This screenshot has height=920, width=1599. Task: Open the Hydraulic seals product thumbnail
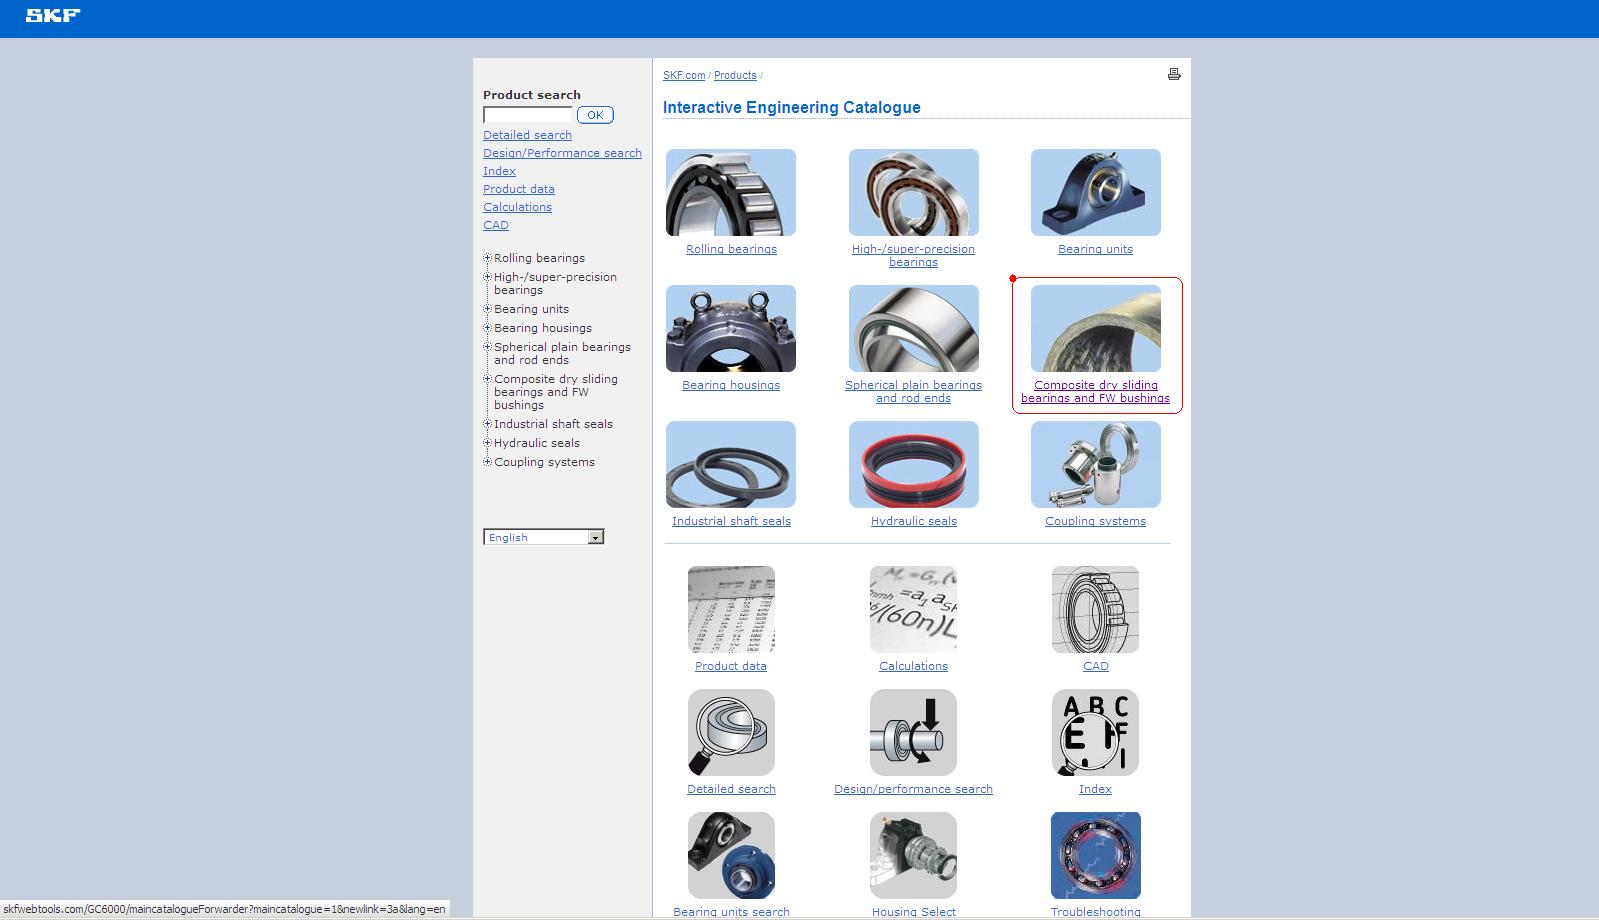[x=913, y=464]
